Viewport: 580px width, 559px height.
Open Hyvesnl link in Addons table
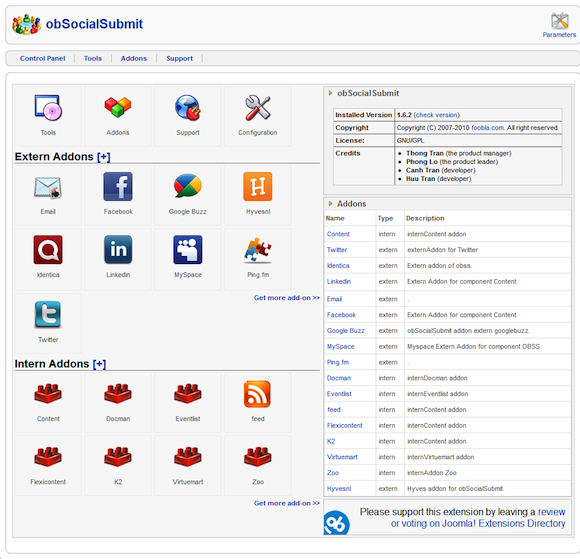pyautogui.click(x=339, y=489)
